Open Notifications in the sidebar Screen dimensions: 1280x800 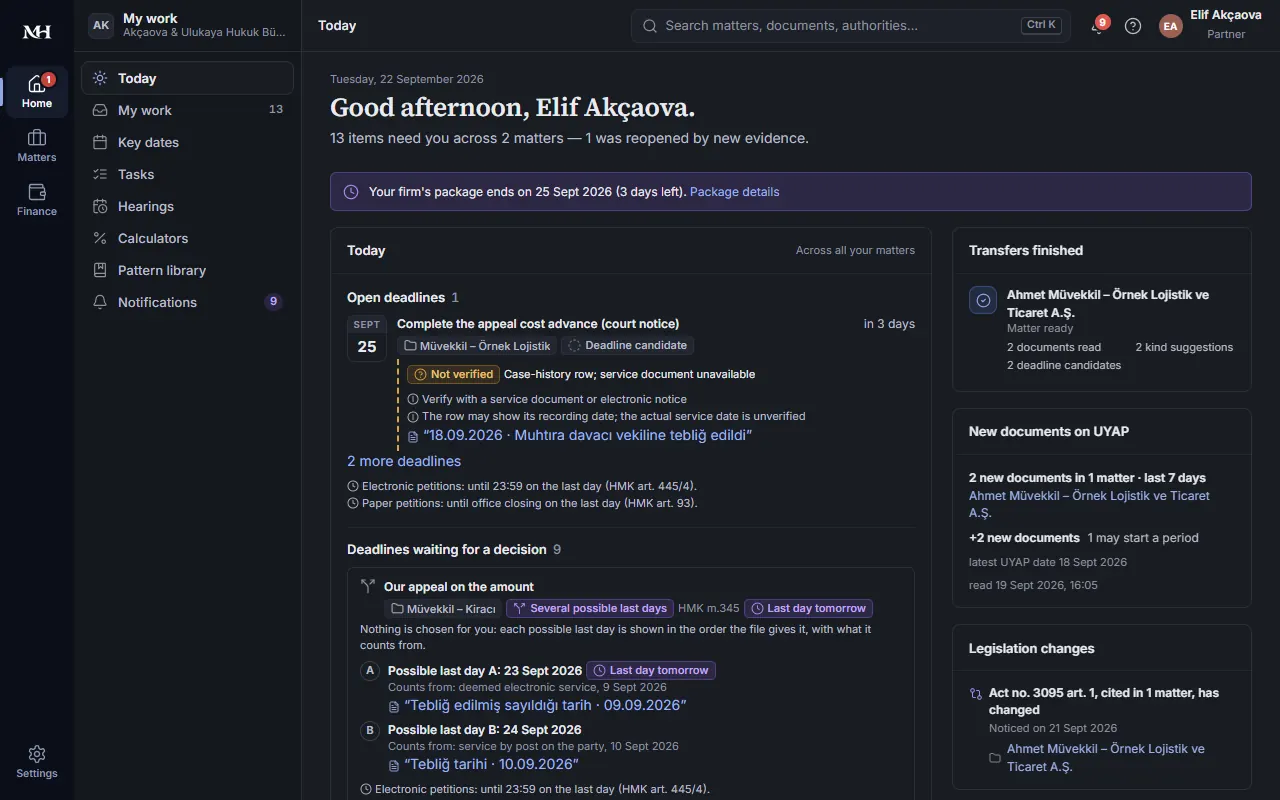[x=188, y=302]
